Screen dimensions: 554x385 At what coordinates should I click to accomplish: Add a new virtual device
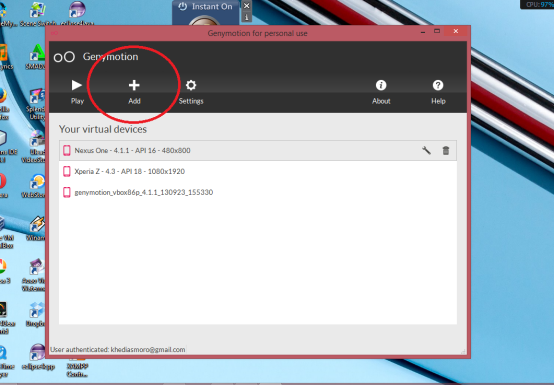[x=134, y=92]
